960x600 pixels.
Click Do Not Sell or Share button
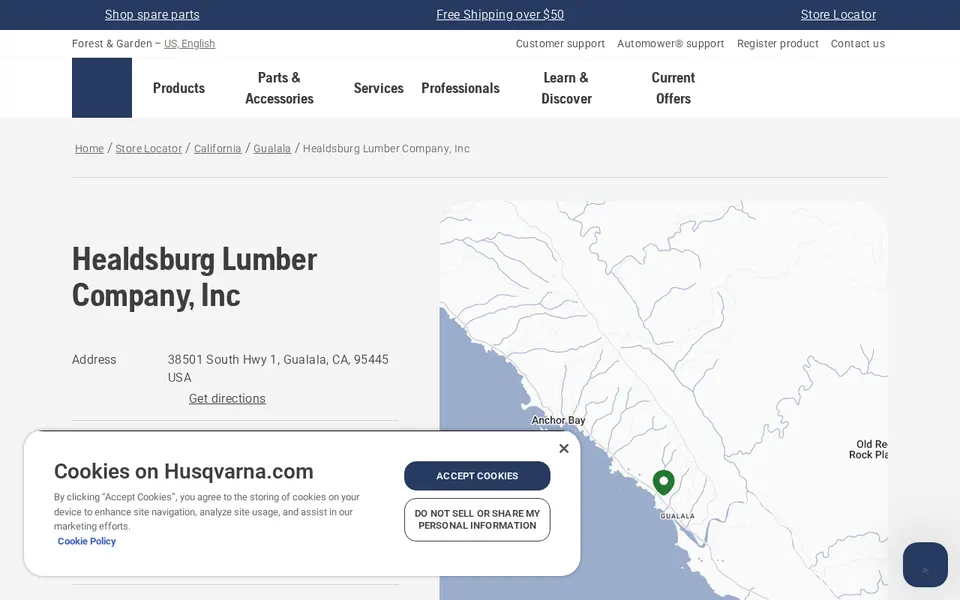click(x=477, y=520)
